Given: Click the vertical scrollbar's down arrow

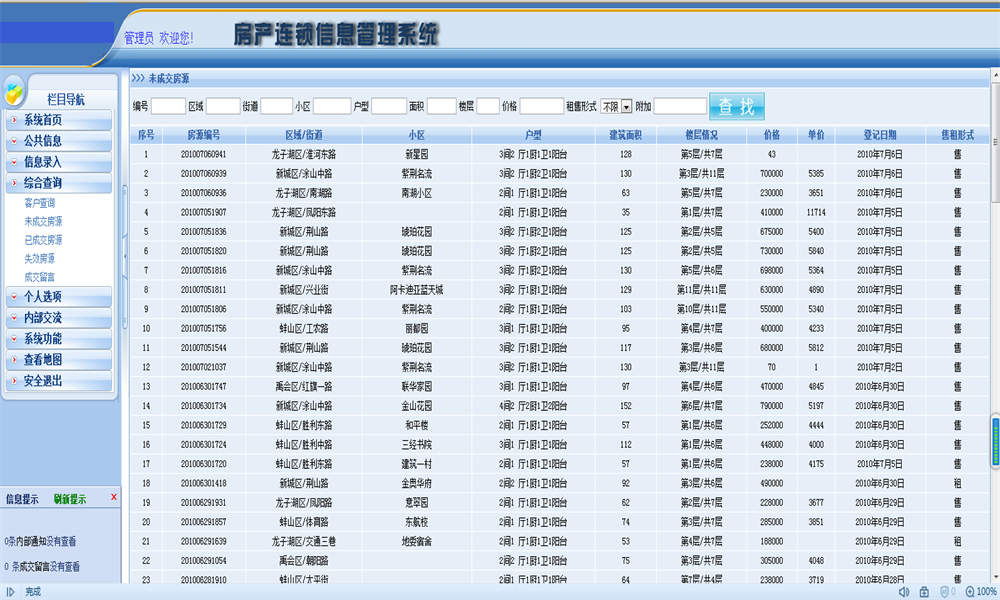Looking at the screenshot, I should point(994,575).
